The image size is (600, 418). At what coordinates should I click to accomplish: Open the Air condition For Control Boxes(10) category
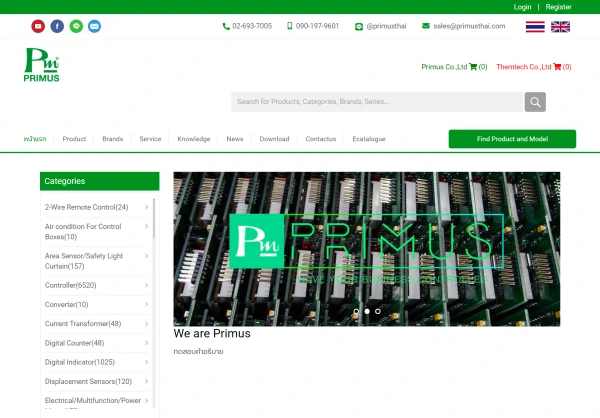click(x=83, y=232)
